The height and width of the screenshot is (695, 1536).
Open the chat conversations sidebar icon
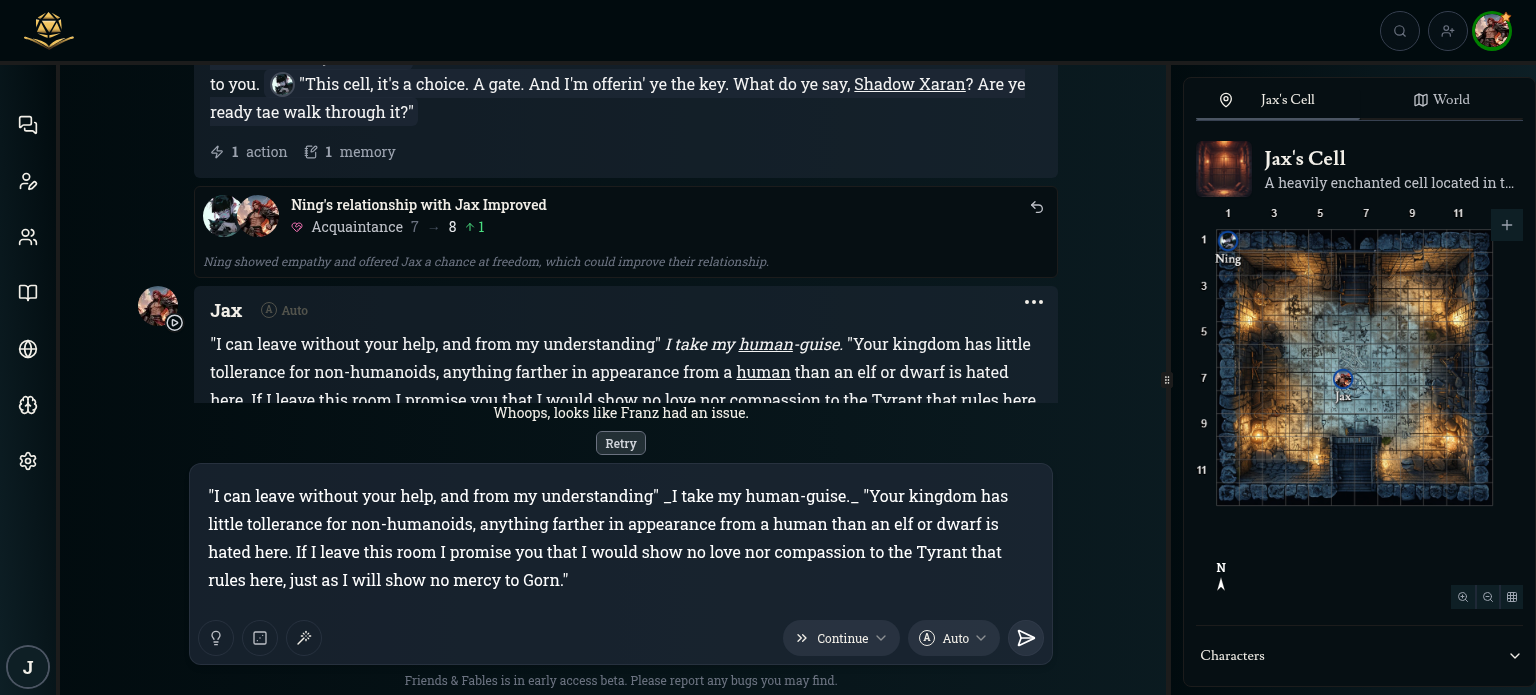(x=28, y=125)
